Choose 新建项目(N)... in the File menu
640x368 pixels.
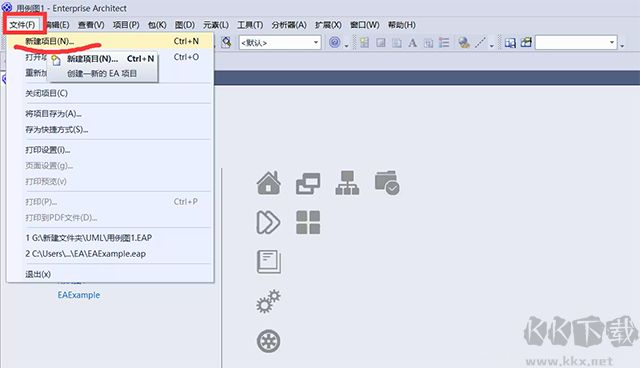click(x=110, y=41)
